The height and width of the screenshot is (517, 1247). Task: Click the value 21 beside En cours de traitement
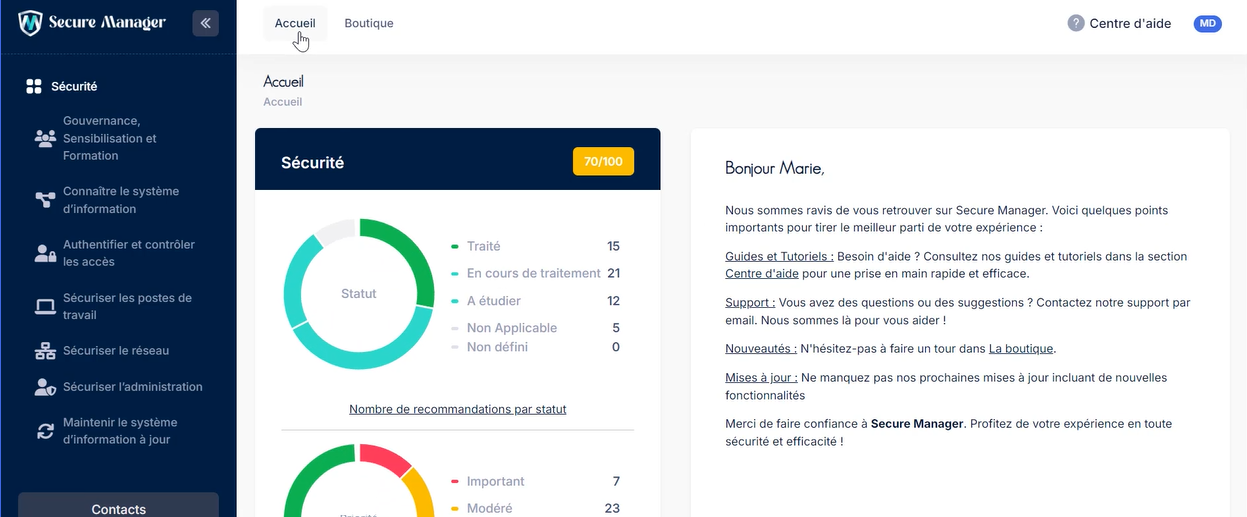coord(614,273)
